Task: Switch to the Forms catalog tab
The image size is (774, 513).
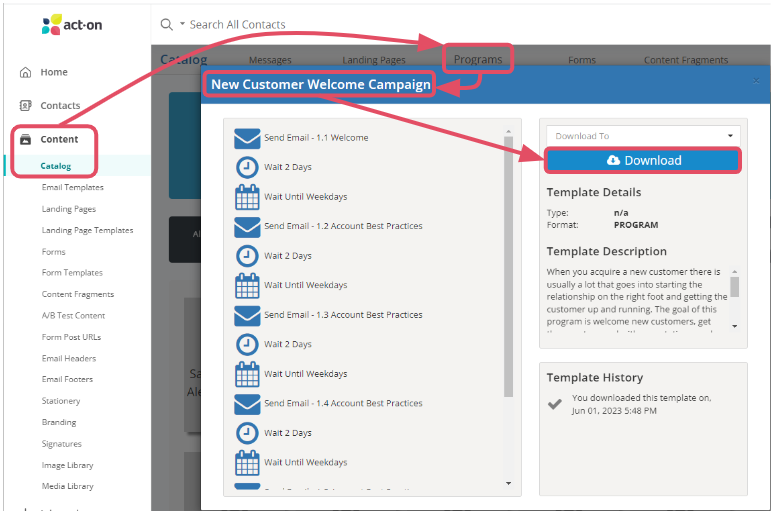Action: click(581, 60)
